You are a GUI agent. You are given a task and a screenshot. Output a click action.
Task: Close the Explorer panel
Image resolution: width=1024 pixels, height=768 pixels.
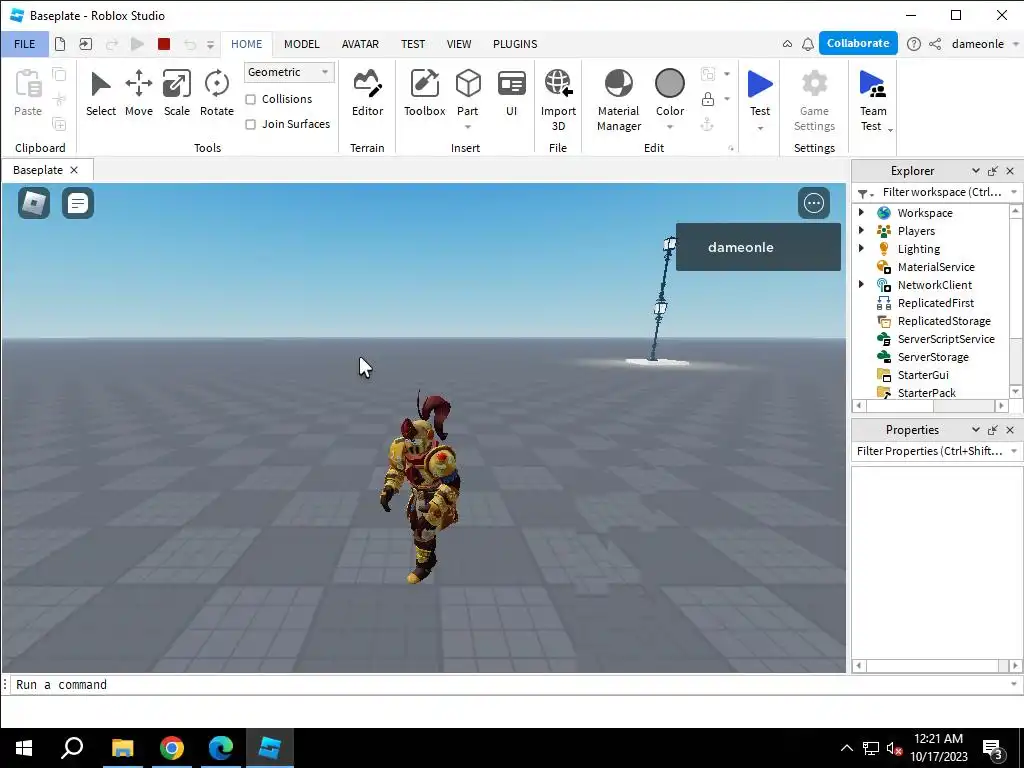(1010, 171)
